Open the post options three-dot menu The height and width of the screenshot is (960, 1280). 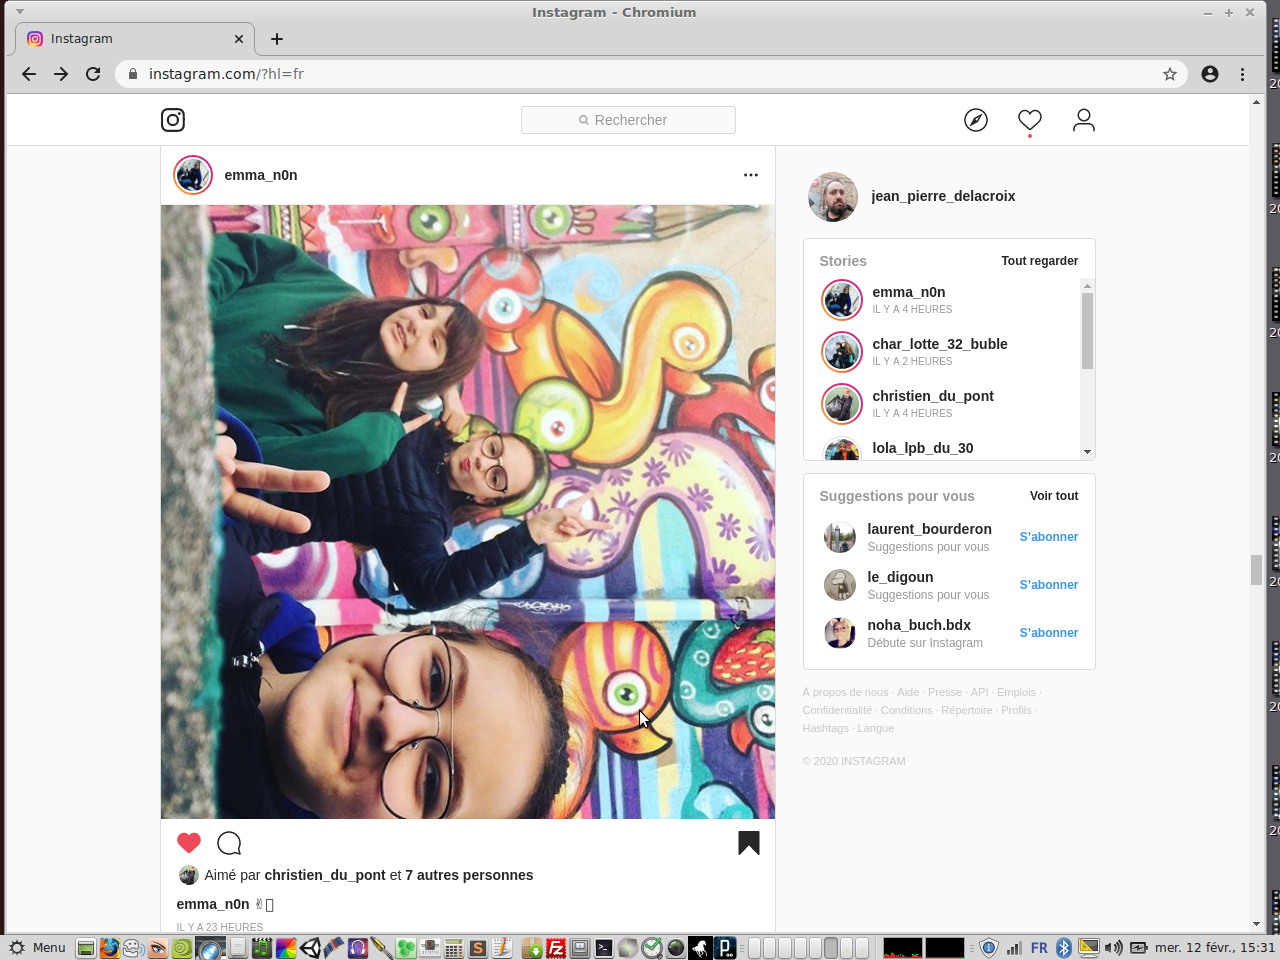click(751, 175)
